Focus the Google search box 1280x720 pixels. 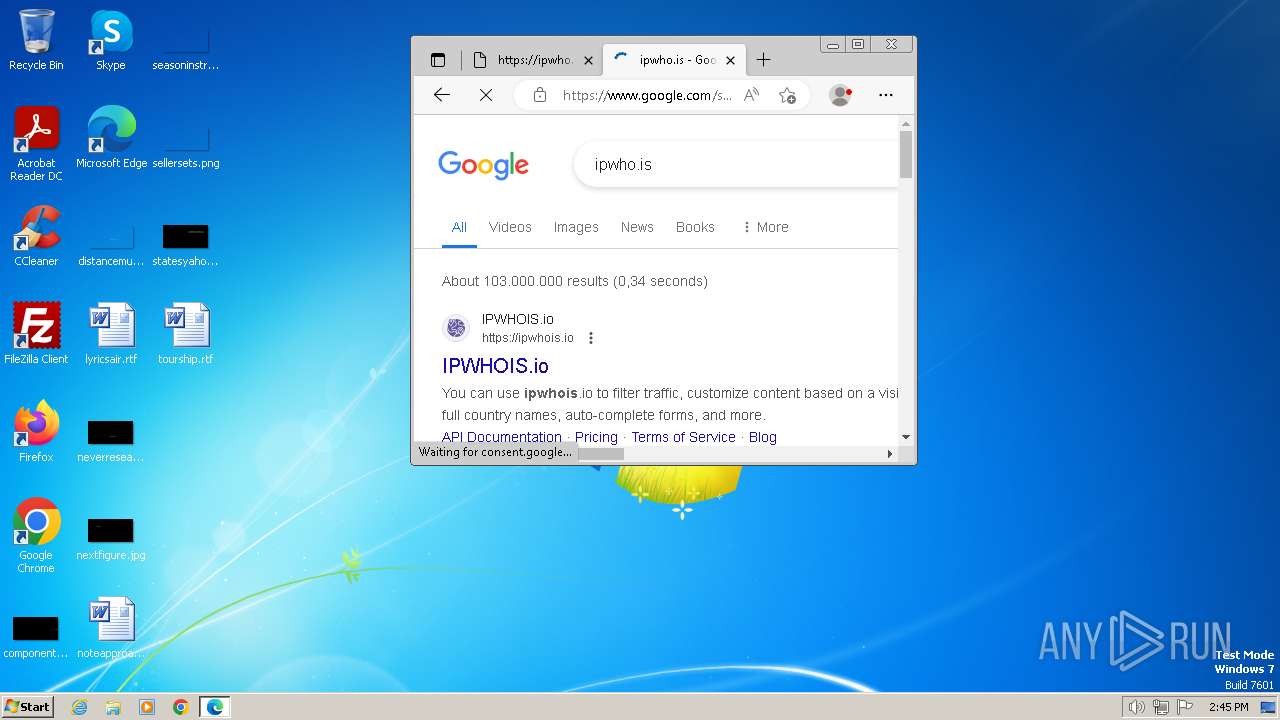click(735, 164)
